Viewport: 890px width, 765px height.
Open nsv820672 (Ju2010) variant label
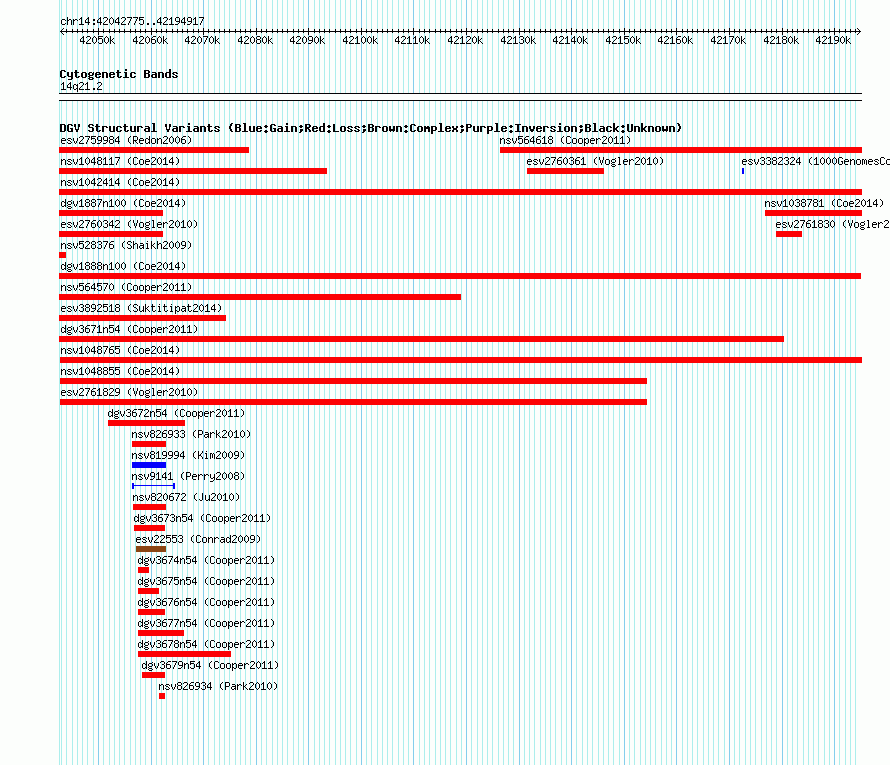coord(186,497)
